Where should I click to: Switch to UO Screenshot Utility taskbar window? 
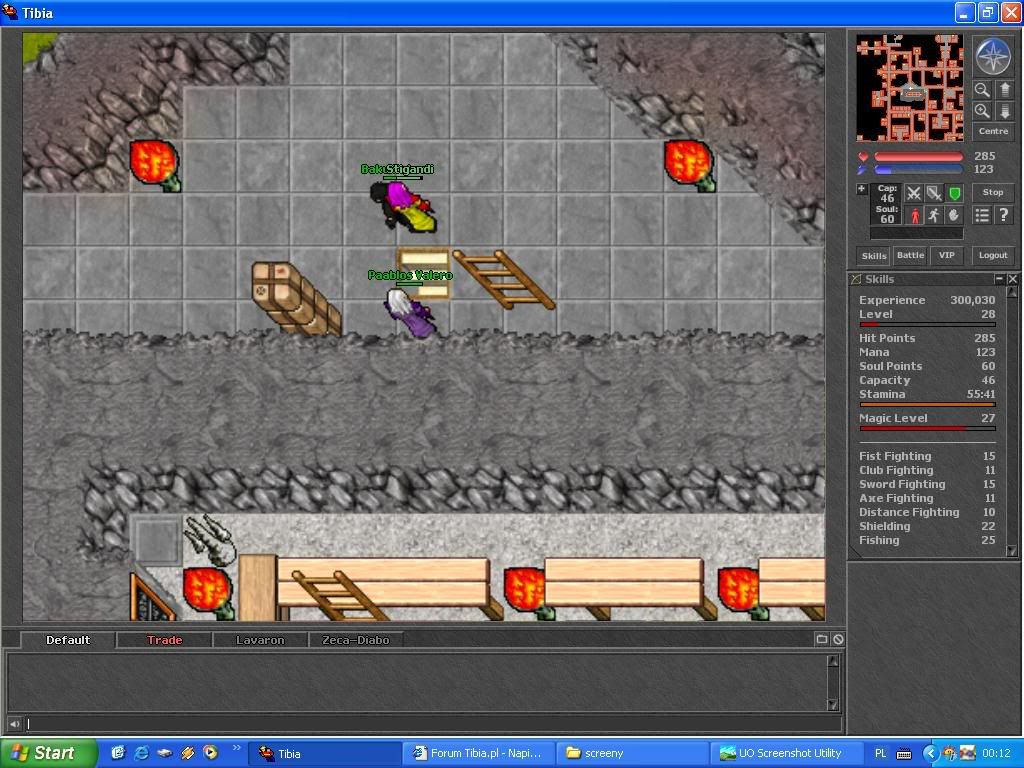pyautogui.click(x=784, y=753)
